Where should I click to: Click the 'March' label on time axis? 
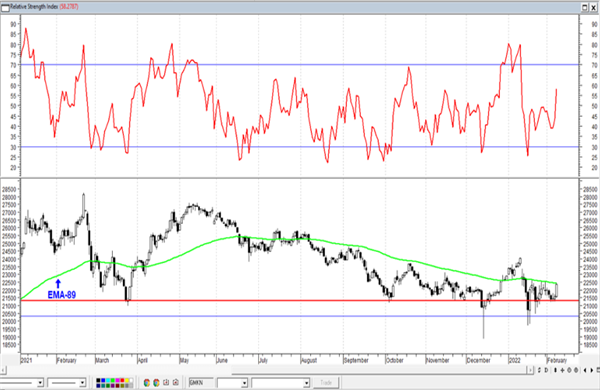click(102, 361)
